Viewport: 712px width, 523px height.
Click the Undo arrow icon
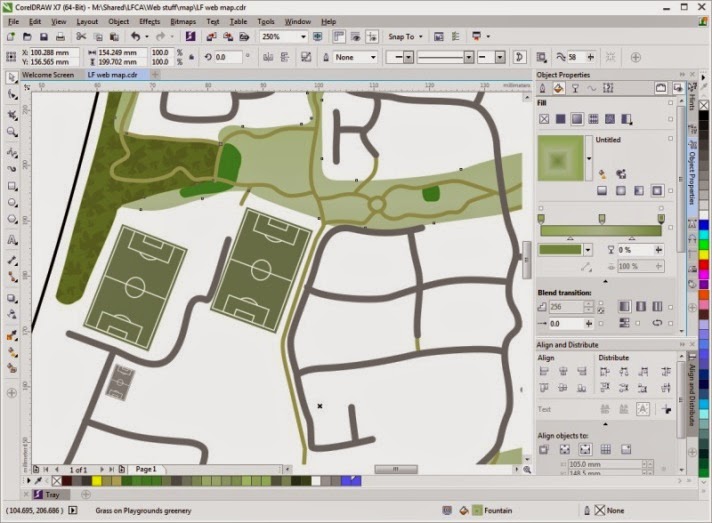[x=135, y=36]
